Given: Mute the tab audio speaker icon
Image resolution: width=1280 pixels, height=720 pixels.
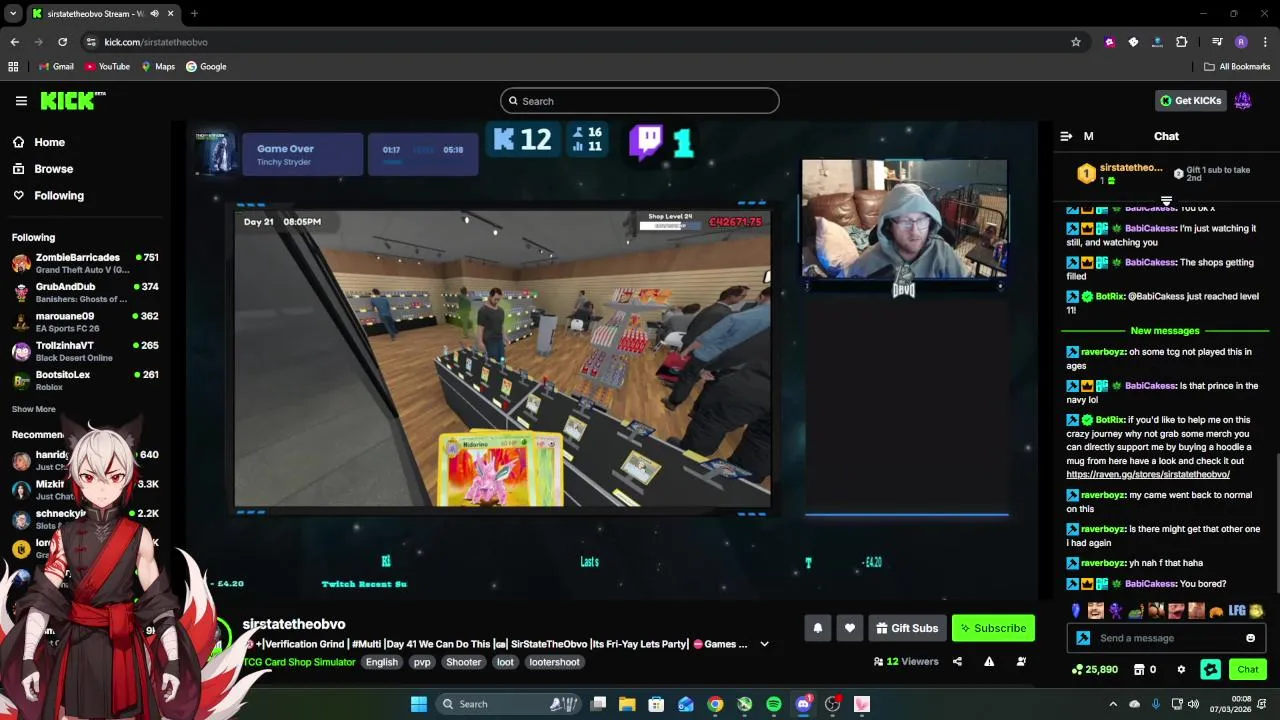Looking at the screenshot, I should 153,14.
